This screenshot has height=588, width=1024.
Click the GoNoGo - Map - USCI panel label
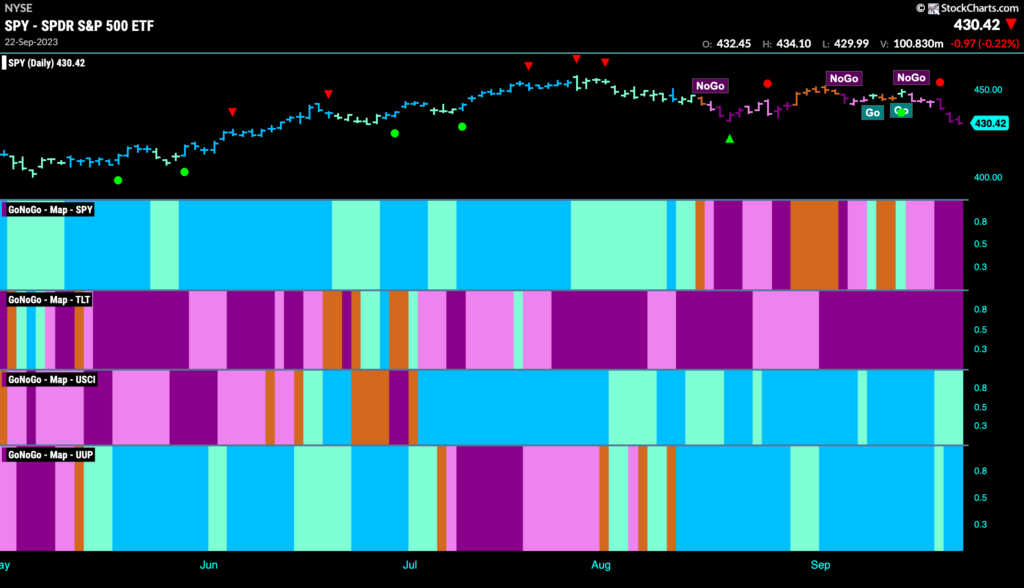(x=51, y=380)
